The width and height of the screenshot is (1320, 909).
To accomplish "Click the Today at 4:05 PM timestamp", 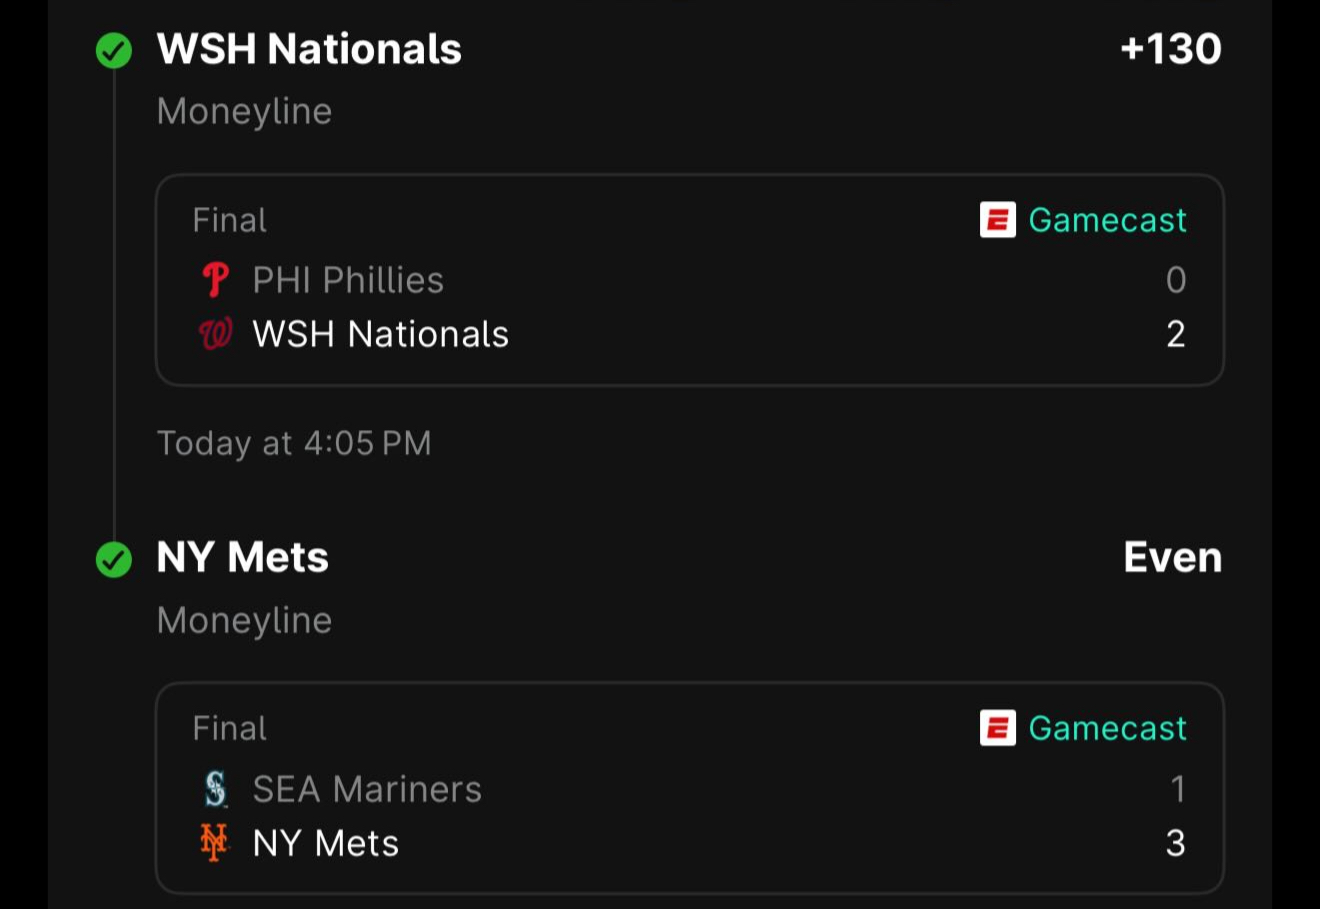I will tap(294, 443).
